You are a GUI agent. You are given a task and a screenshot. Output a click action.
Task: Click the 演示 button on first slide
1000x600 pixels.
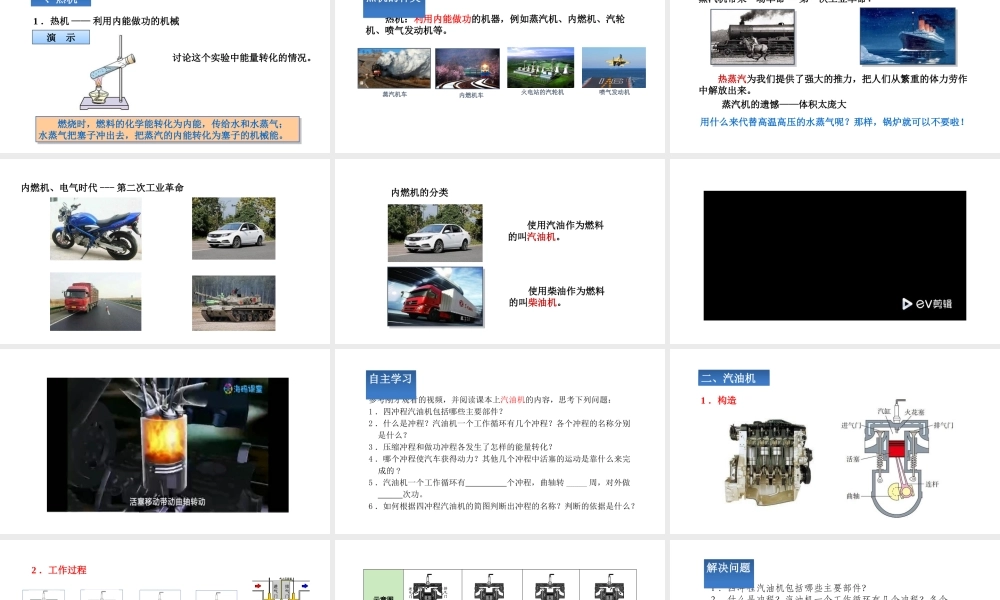[x=61, y=38]
